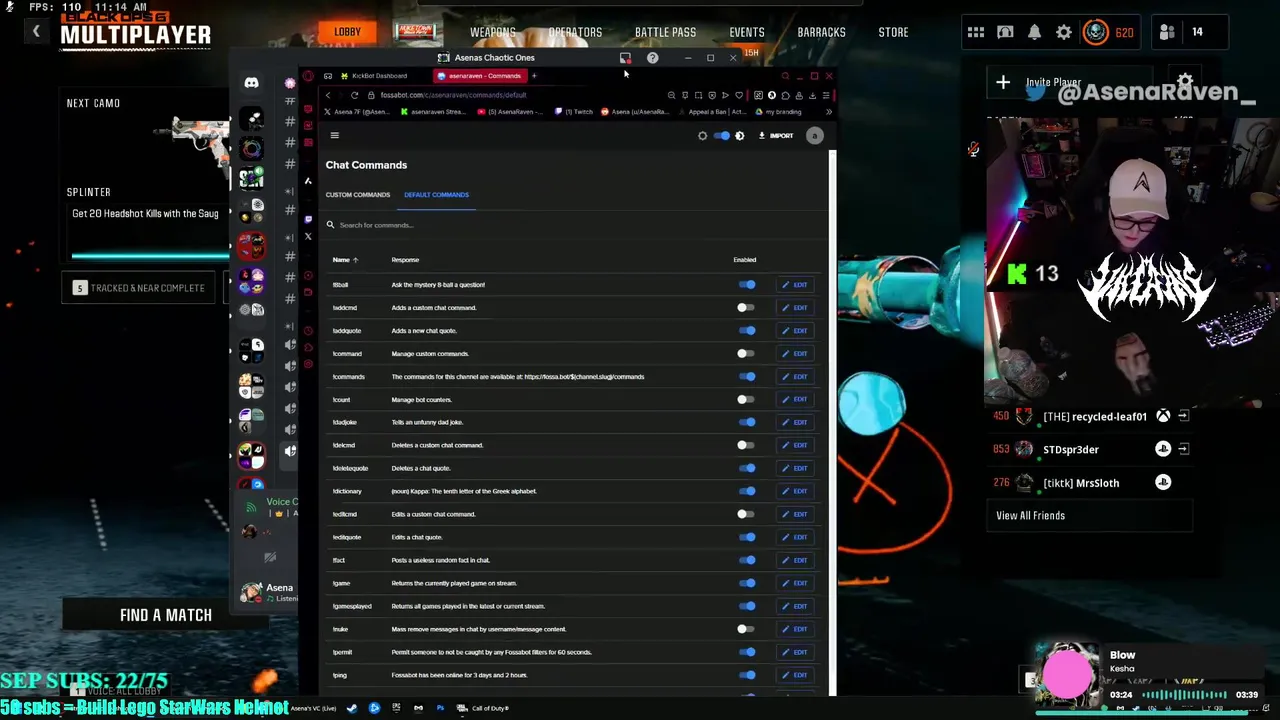
Task: Switch to KickBot Dashboard browser tab
Action: point(378,76)
